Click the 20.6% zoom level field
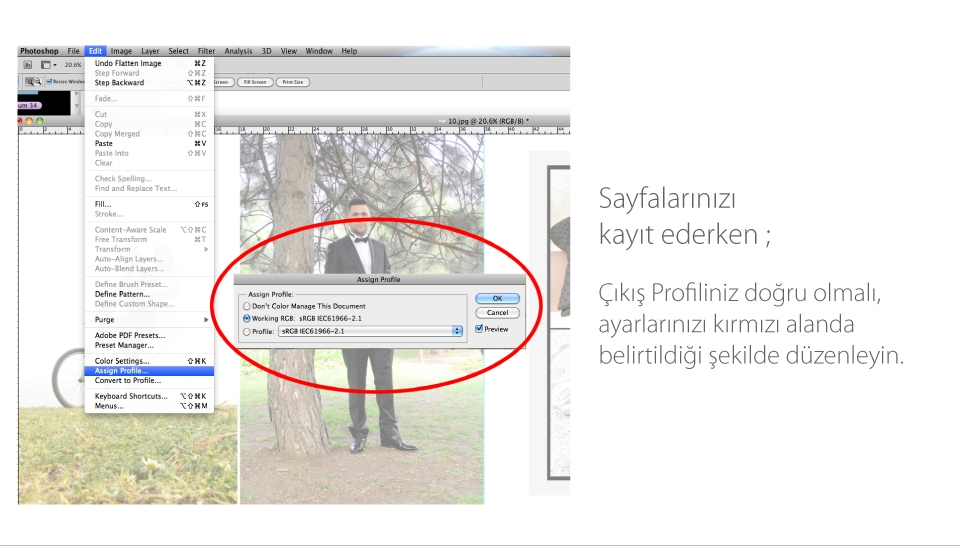Screen dimensions: 960x550 pyautogui.click(x=73, y=64)
